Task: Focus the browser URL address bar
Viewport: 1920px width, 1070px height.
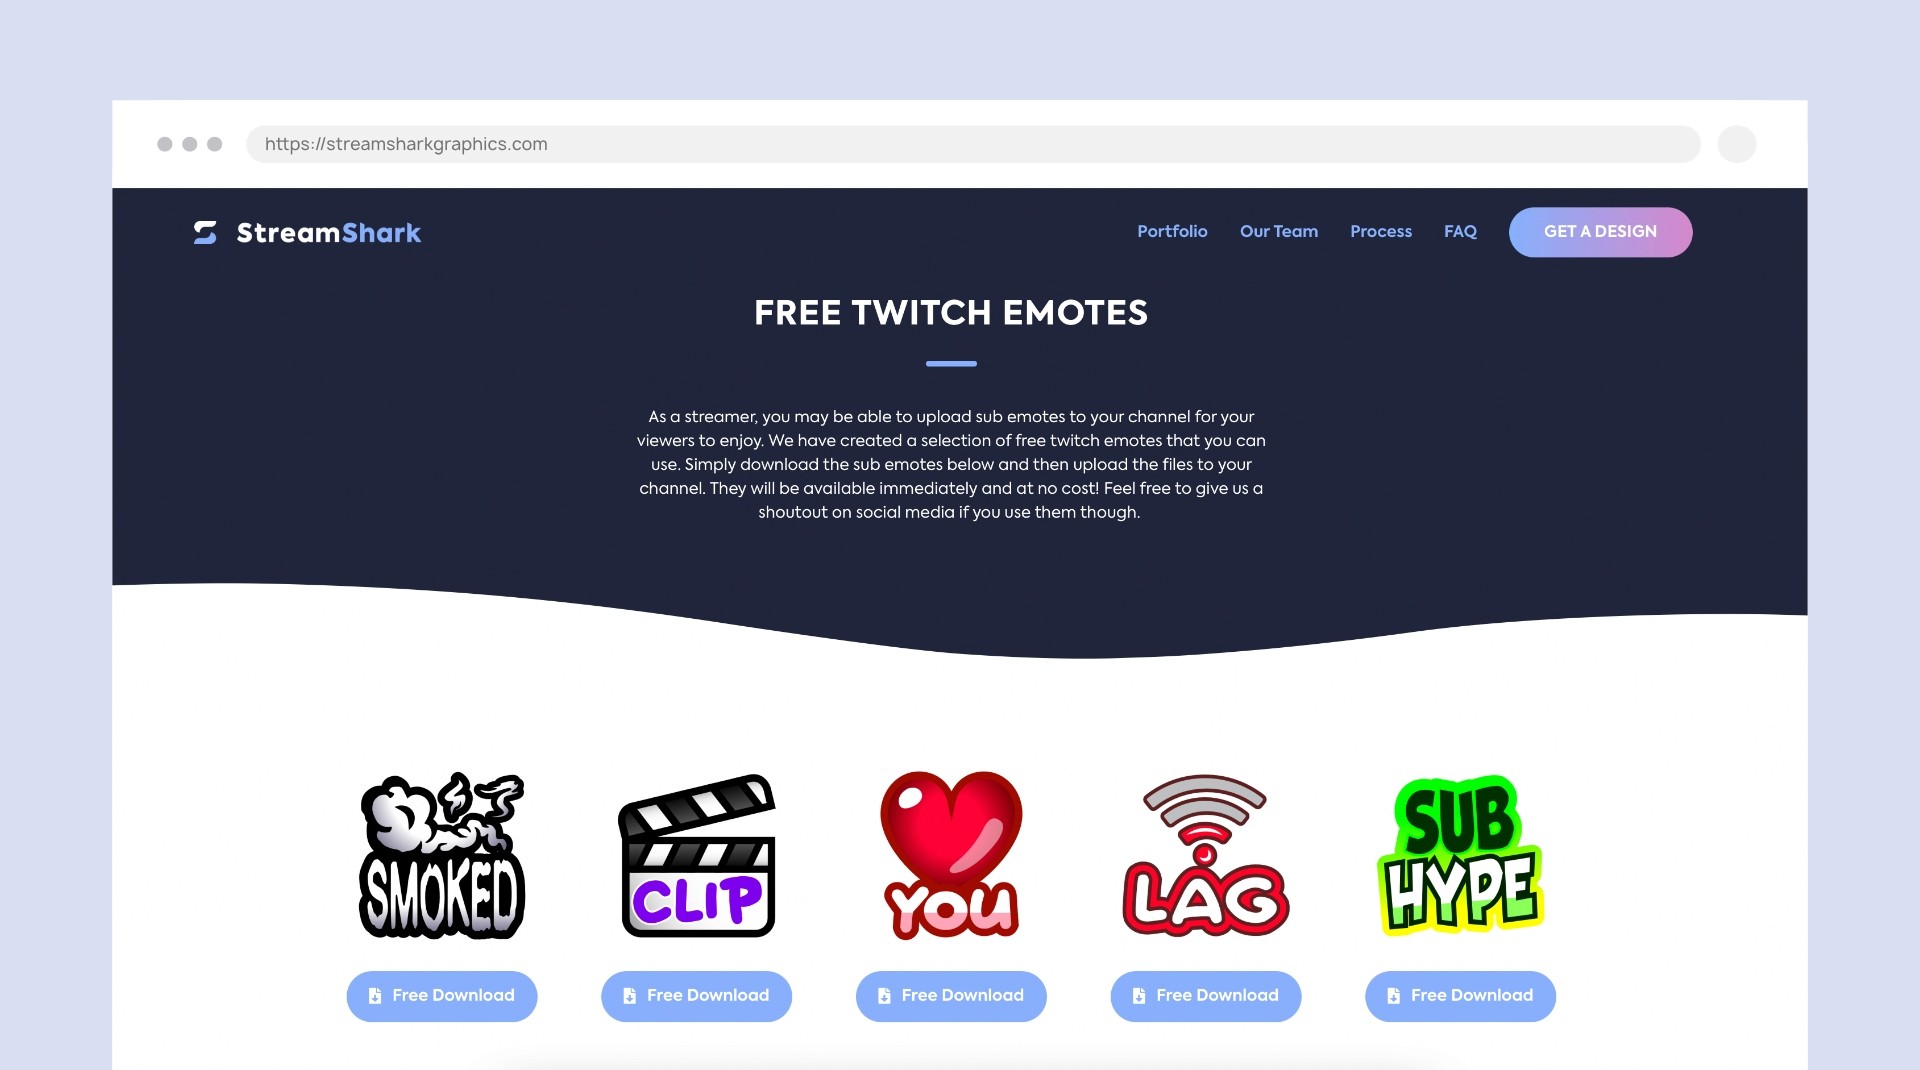Action: pos(973,144)
